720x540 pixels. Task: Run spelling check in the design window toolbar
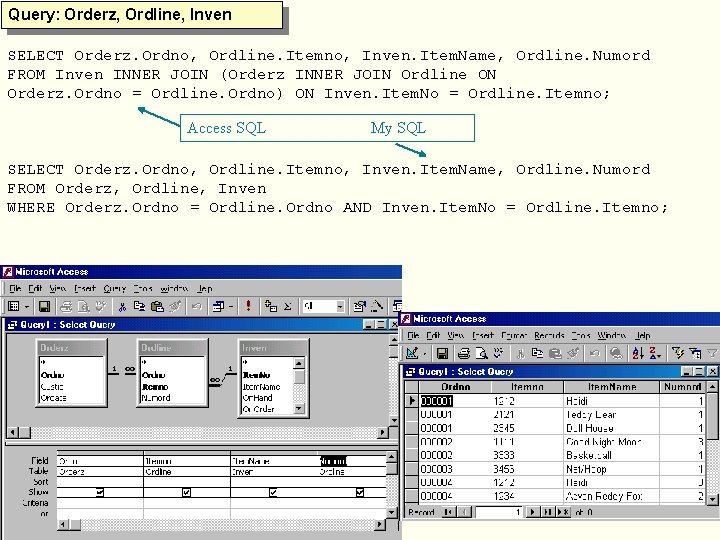pos(101,306)
